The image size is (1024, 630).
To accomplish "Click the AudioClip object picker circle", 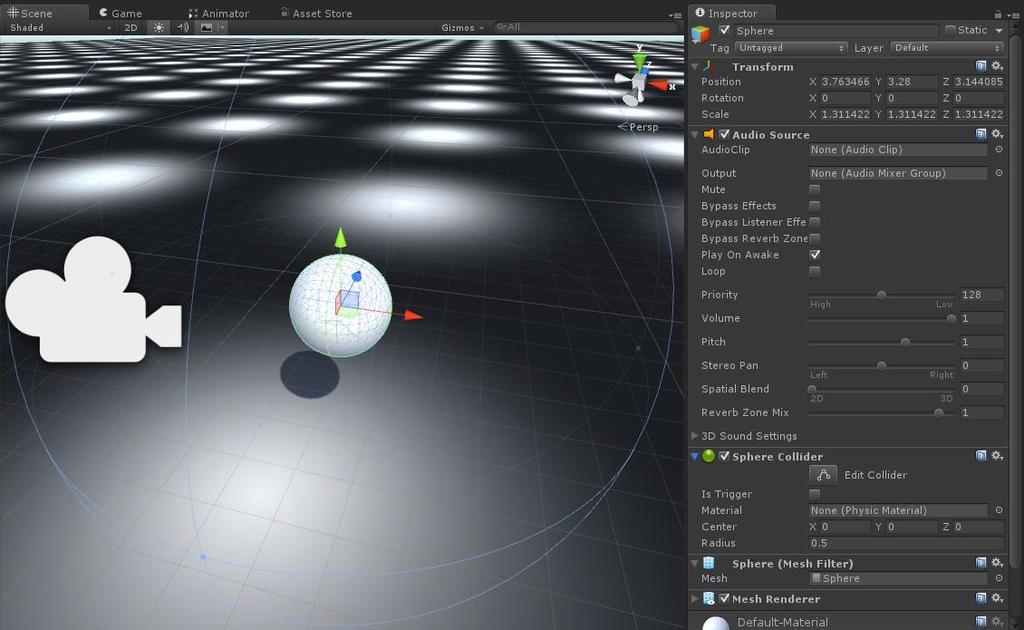I will point(999,150).
